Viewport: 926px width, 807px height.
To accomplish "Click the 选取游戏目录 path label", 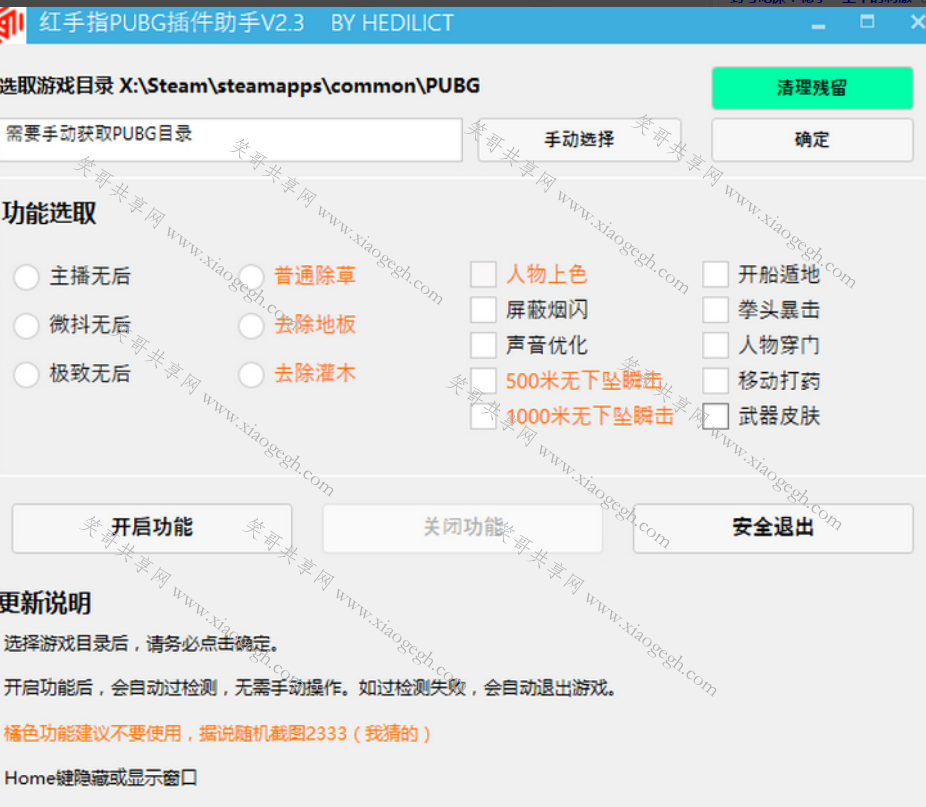I will (x=239, y=86).
